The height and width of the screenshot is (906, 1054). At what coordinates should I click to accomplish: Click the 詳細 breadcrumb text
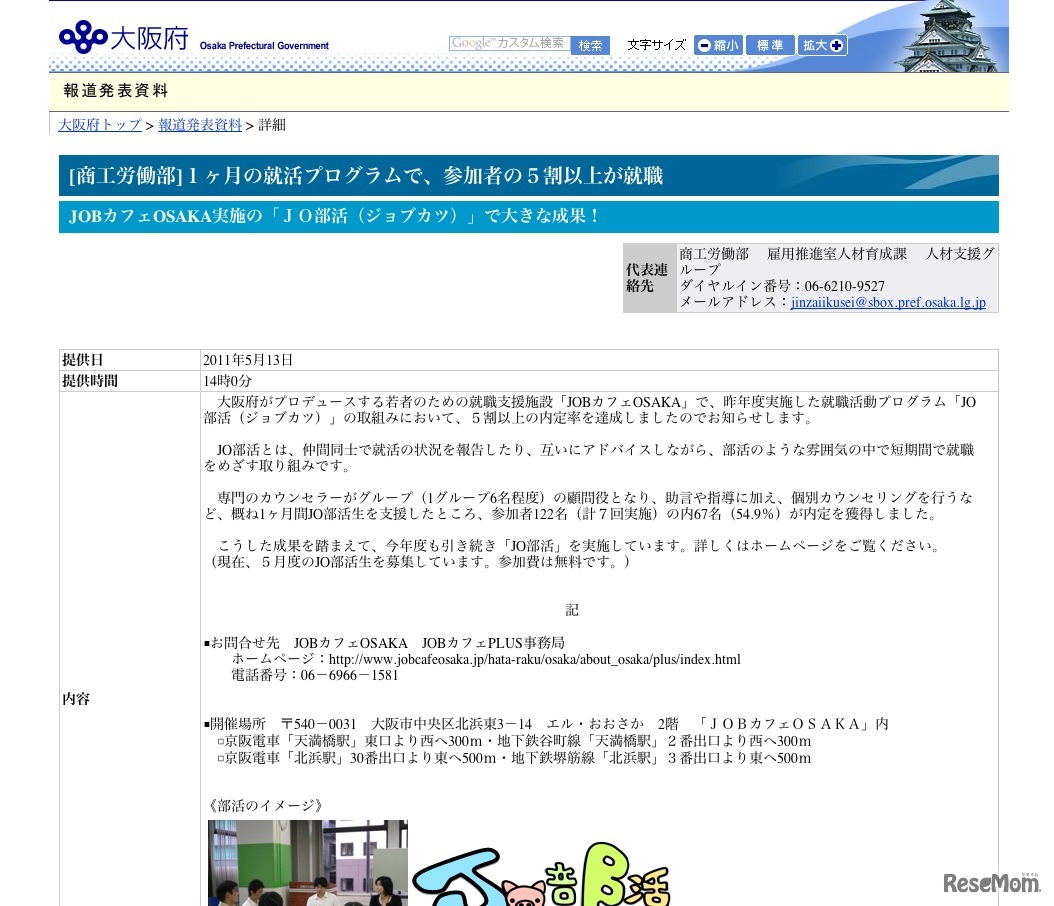pos(272,125)
